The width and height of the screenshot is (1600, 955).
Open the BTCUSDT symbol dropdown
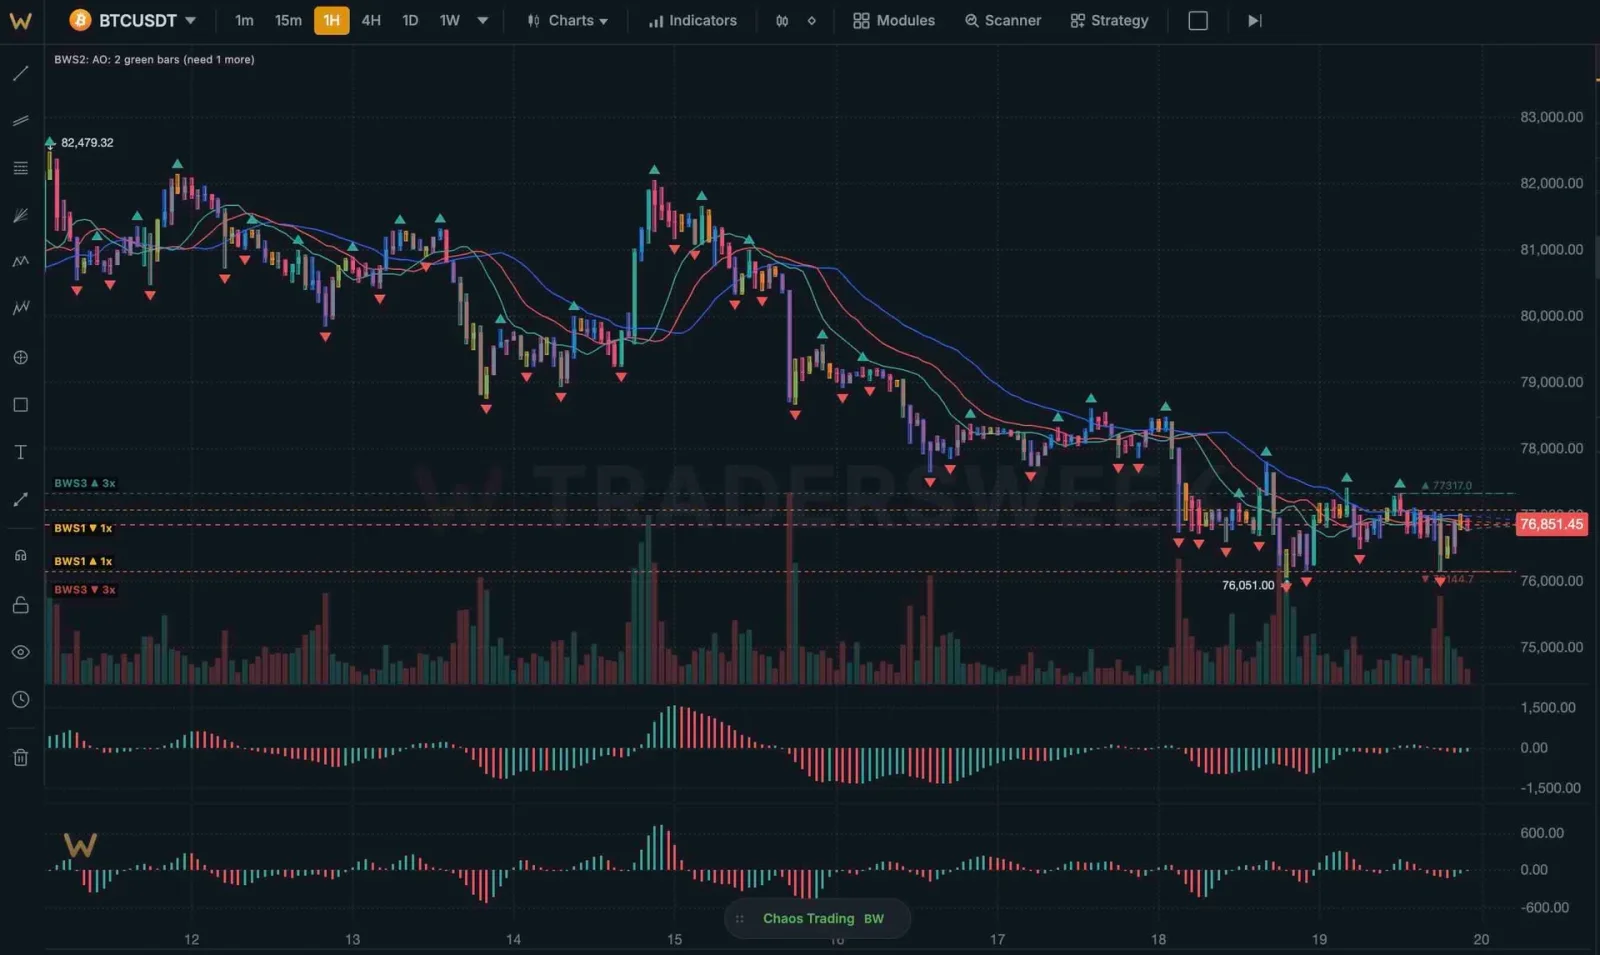click(133, 20)
